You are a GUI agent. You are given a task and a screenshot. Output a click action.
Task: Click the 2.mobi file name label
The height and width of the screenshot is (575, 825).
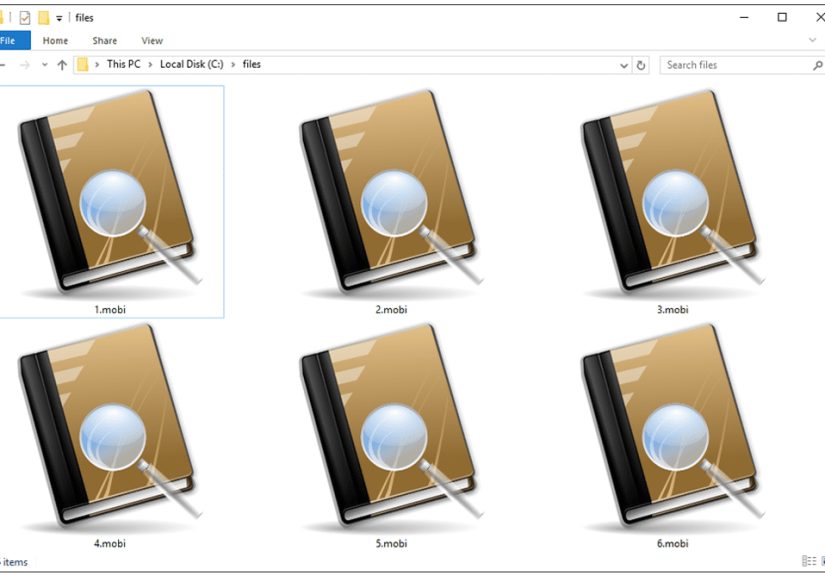[x=391, y=309]
